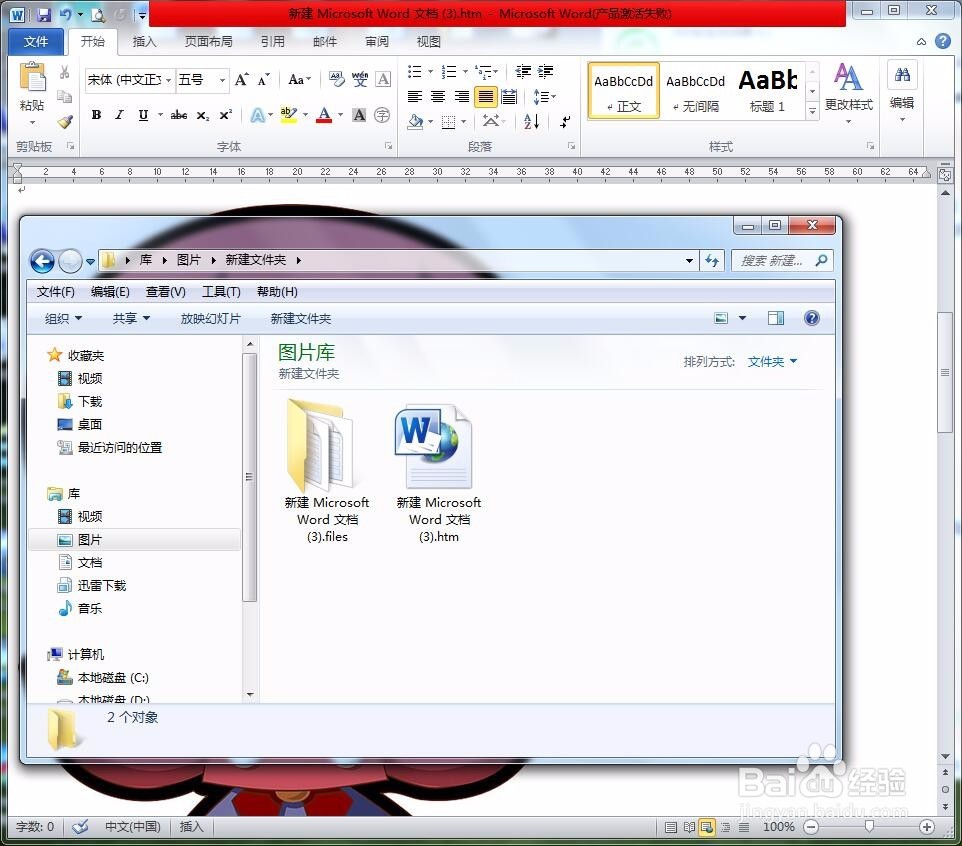Image resolution: width=962 pixels, height=846 pixels.
Task: Click the Increase Indent icon
Action: pos(545,72)
